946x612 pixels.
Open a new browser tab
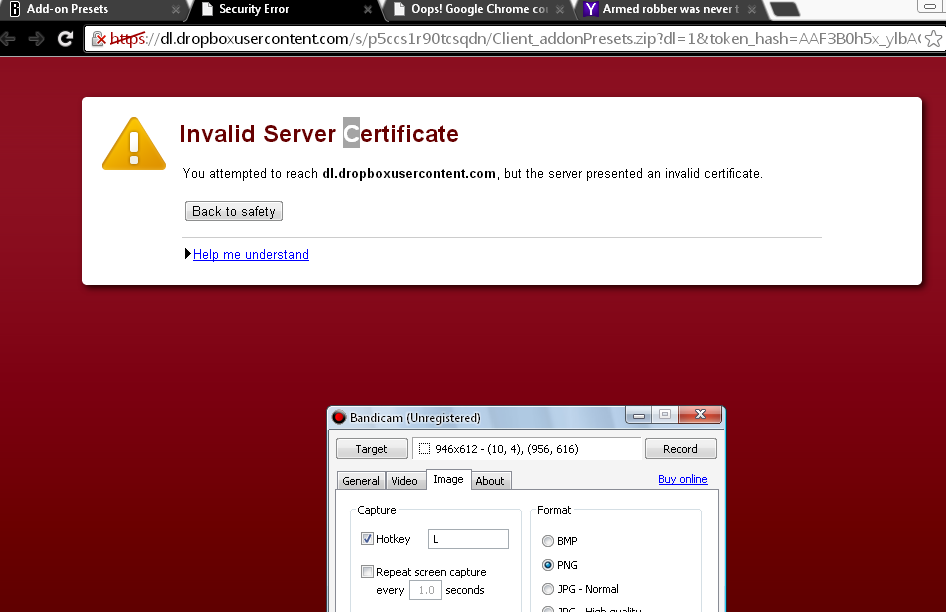click(785, 8)
